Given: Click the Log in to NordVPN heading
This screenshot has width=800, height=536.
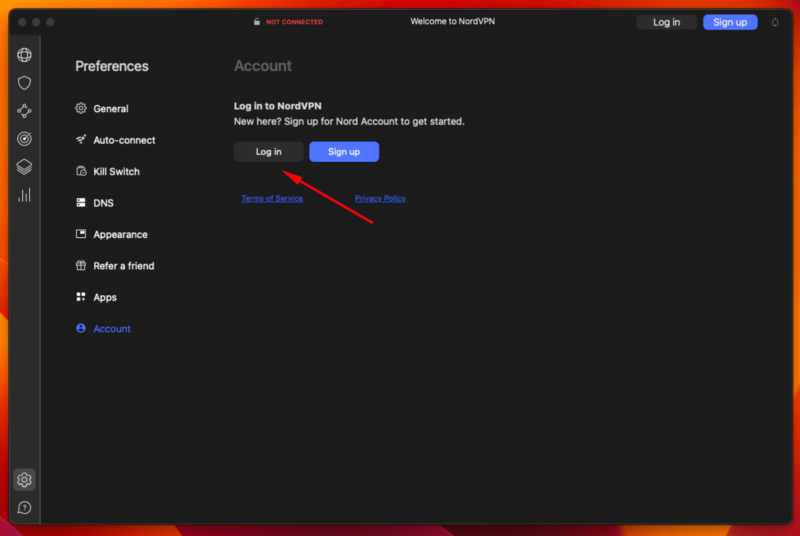Looking at the screenshot, I should (x=278, y=106).
